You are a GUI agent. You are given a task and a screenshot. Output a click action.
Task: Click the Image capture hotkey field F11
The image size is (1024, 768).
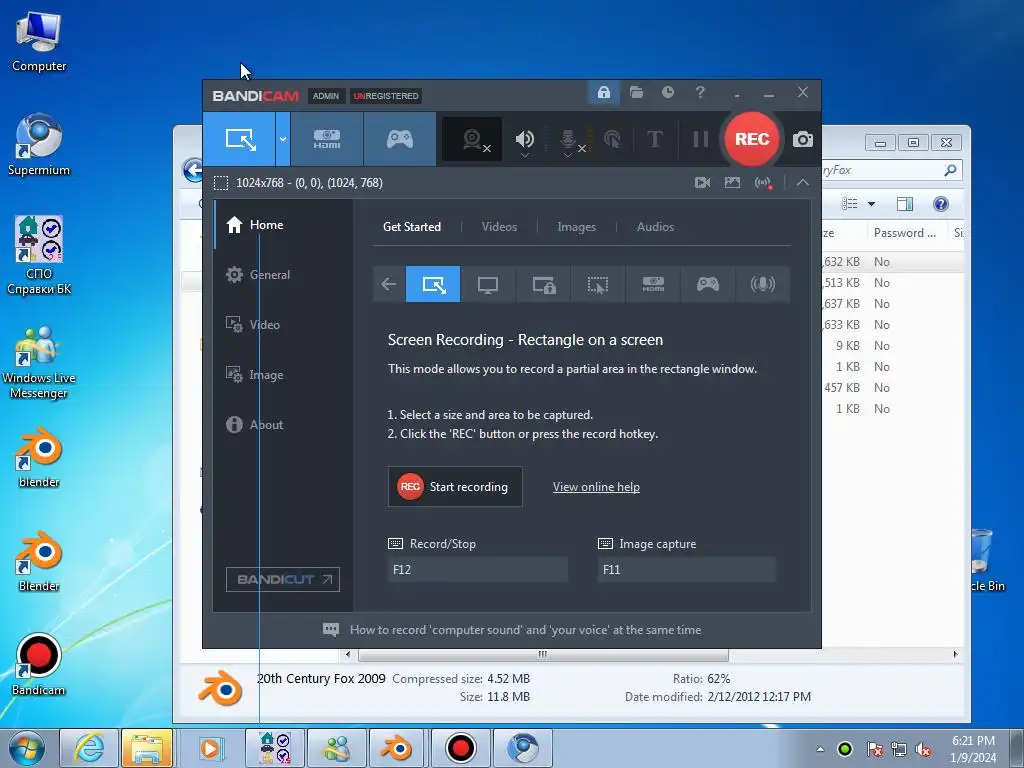tap(686, 569)
